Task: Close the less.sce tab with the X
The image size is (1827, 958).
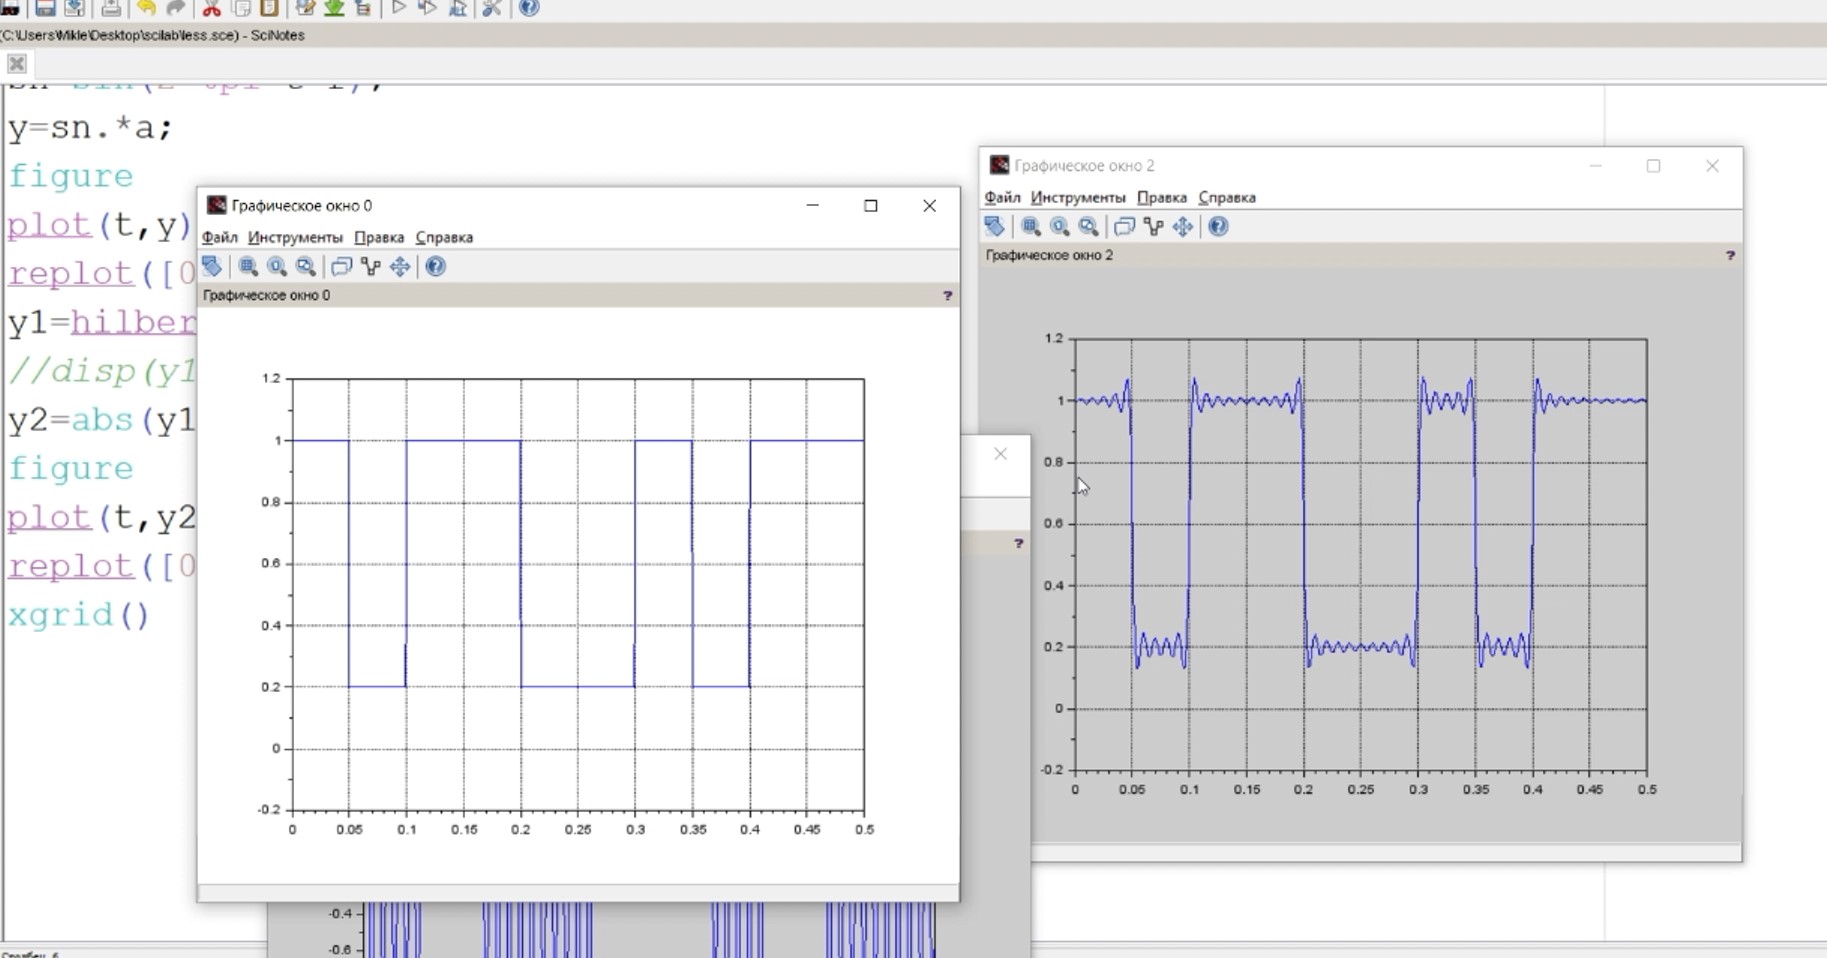Action: (x=17, y=64)
